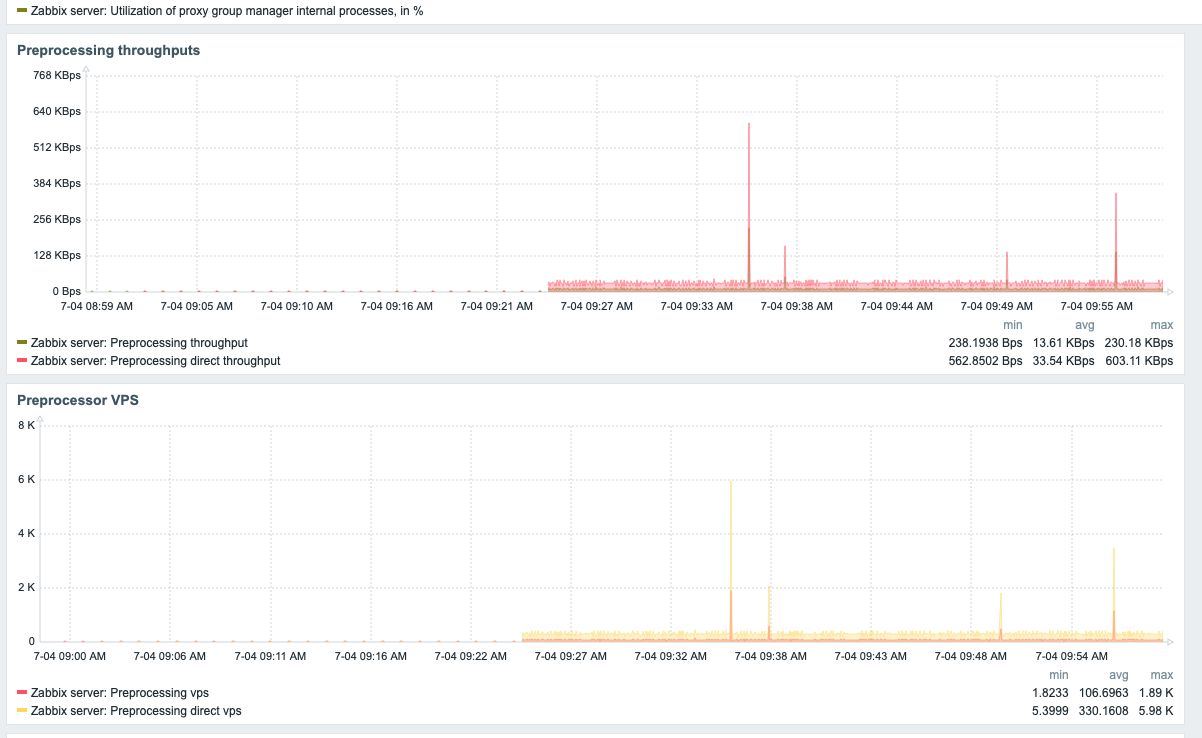Click the 7-04 09:22 AM time label

tap(470, 657)
